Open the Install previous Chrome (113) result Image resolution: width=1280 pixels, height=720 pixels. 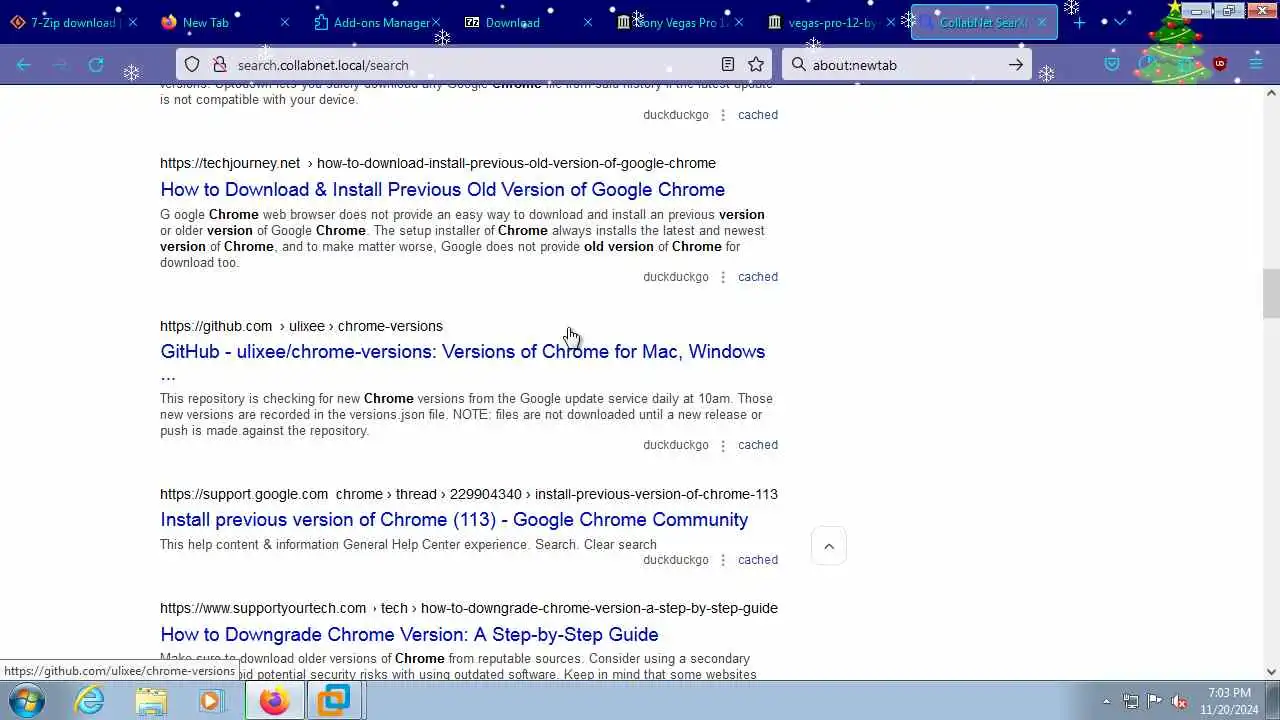point(454,519)
